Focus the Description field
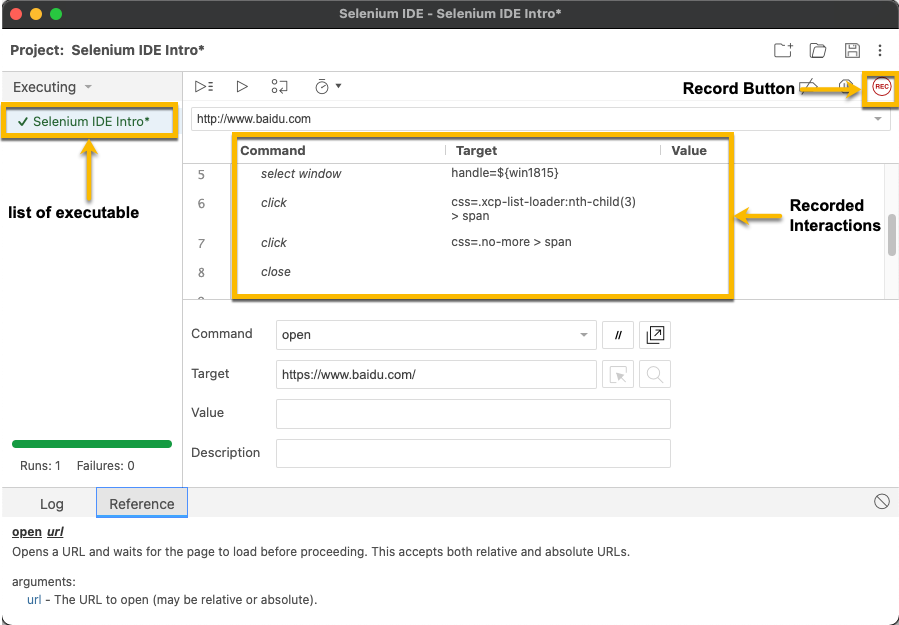The width and height of the screenshot is (899, 625). pos(473,454)
